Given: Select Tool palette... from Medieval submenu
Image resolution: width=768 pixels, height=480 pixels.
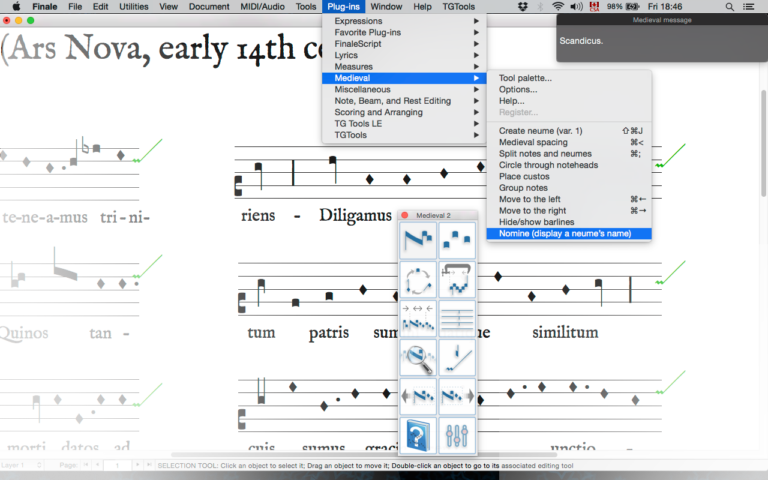Looking at the screenshot, I should 525,78.
